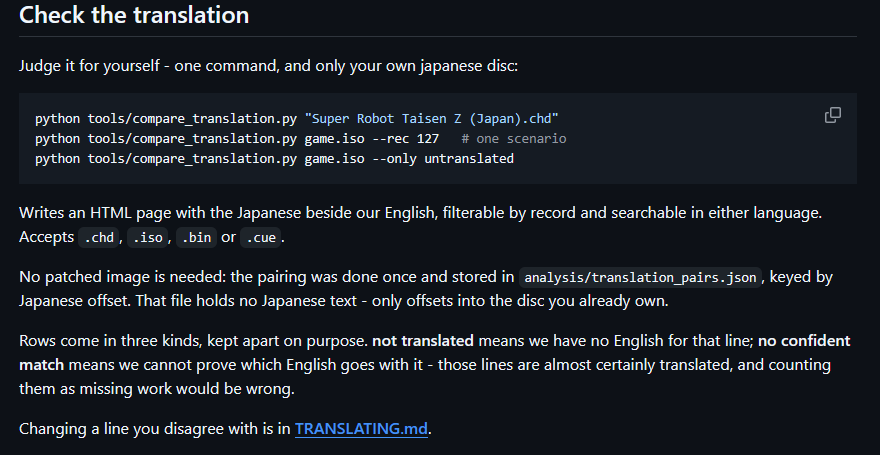Viewport: 880px width, 455px height.
Task: Click the first python command line
Action: click(x=297, y=119)
